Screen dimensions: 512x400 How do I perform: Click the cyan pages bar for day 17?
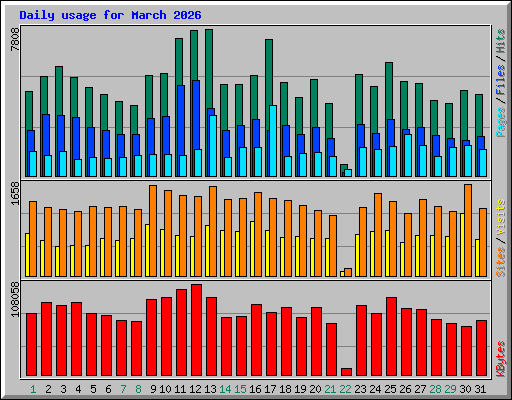click(273, 141)
